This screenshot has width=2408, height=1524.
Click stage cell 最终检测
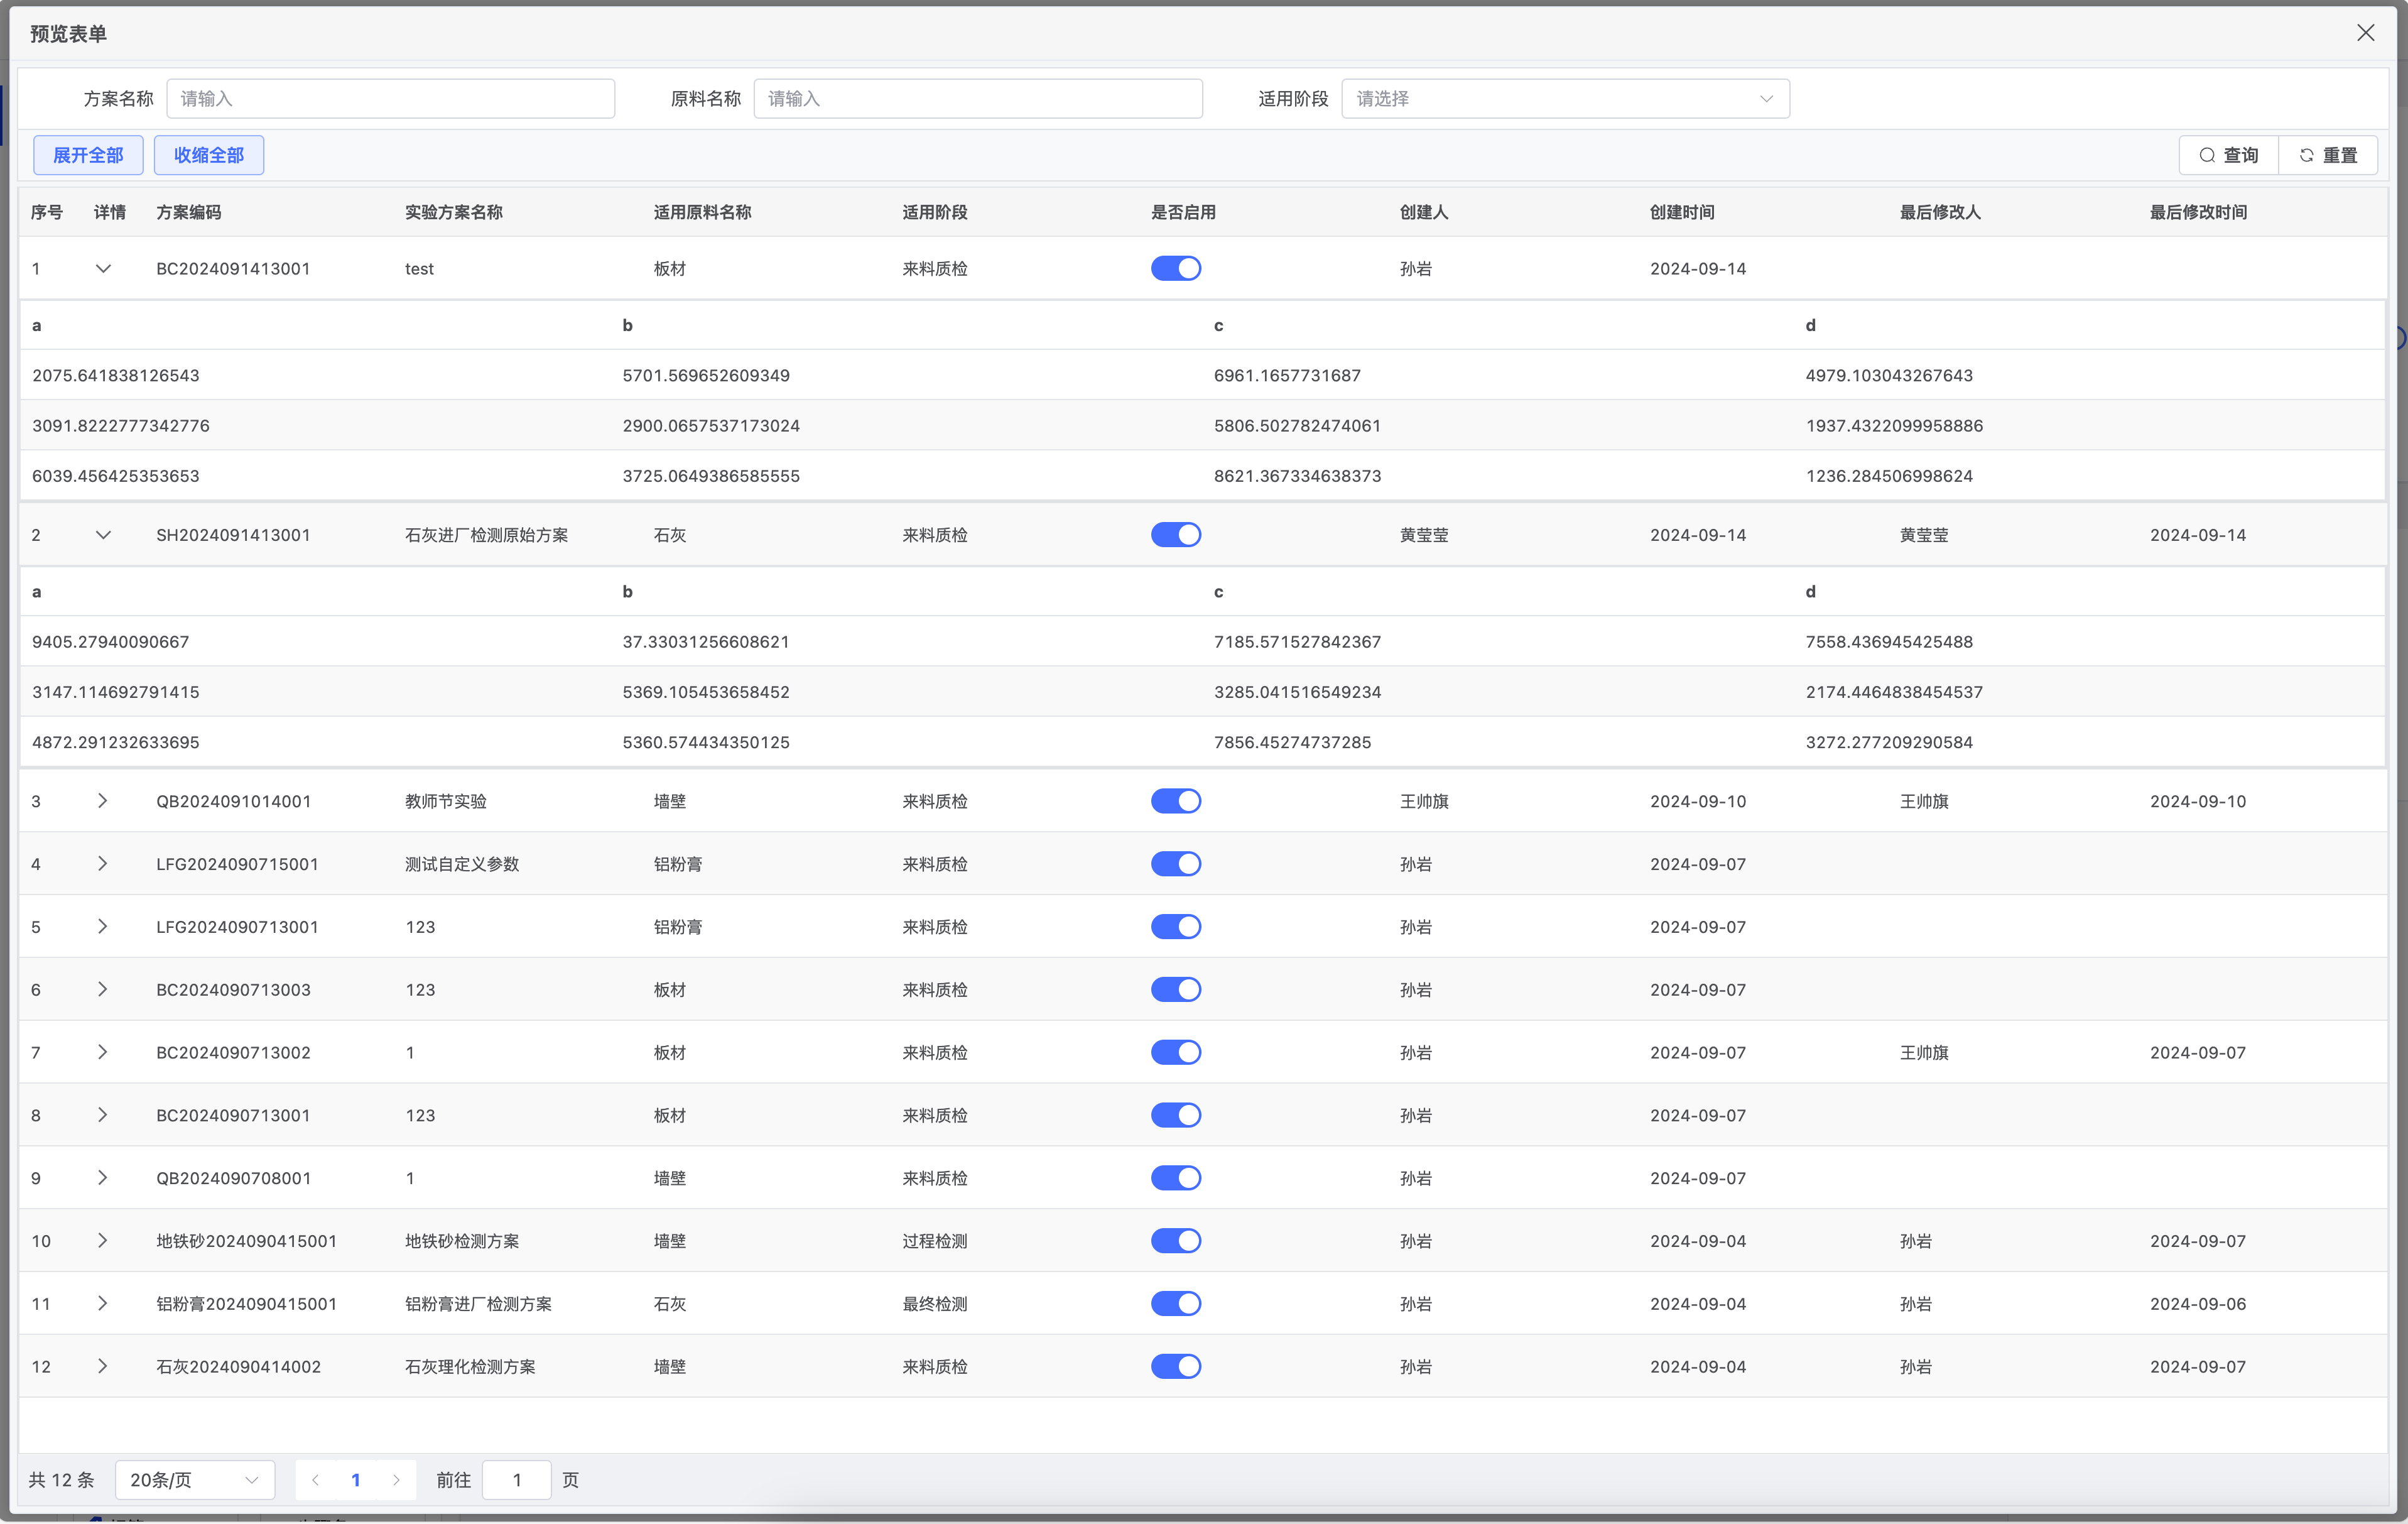pyautogui.click(x=935, y=1304)
